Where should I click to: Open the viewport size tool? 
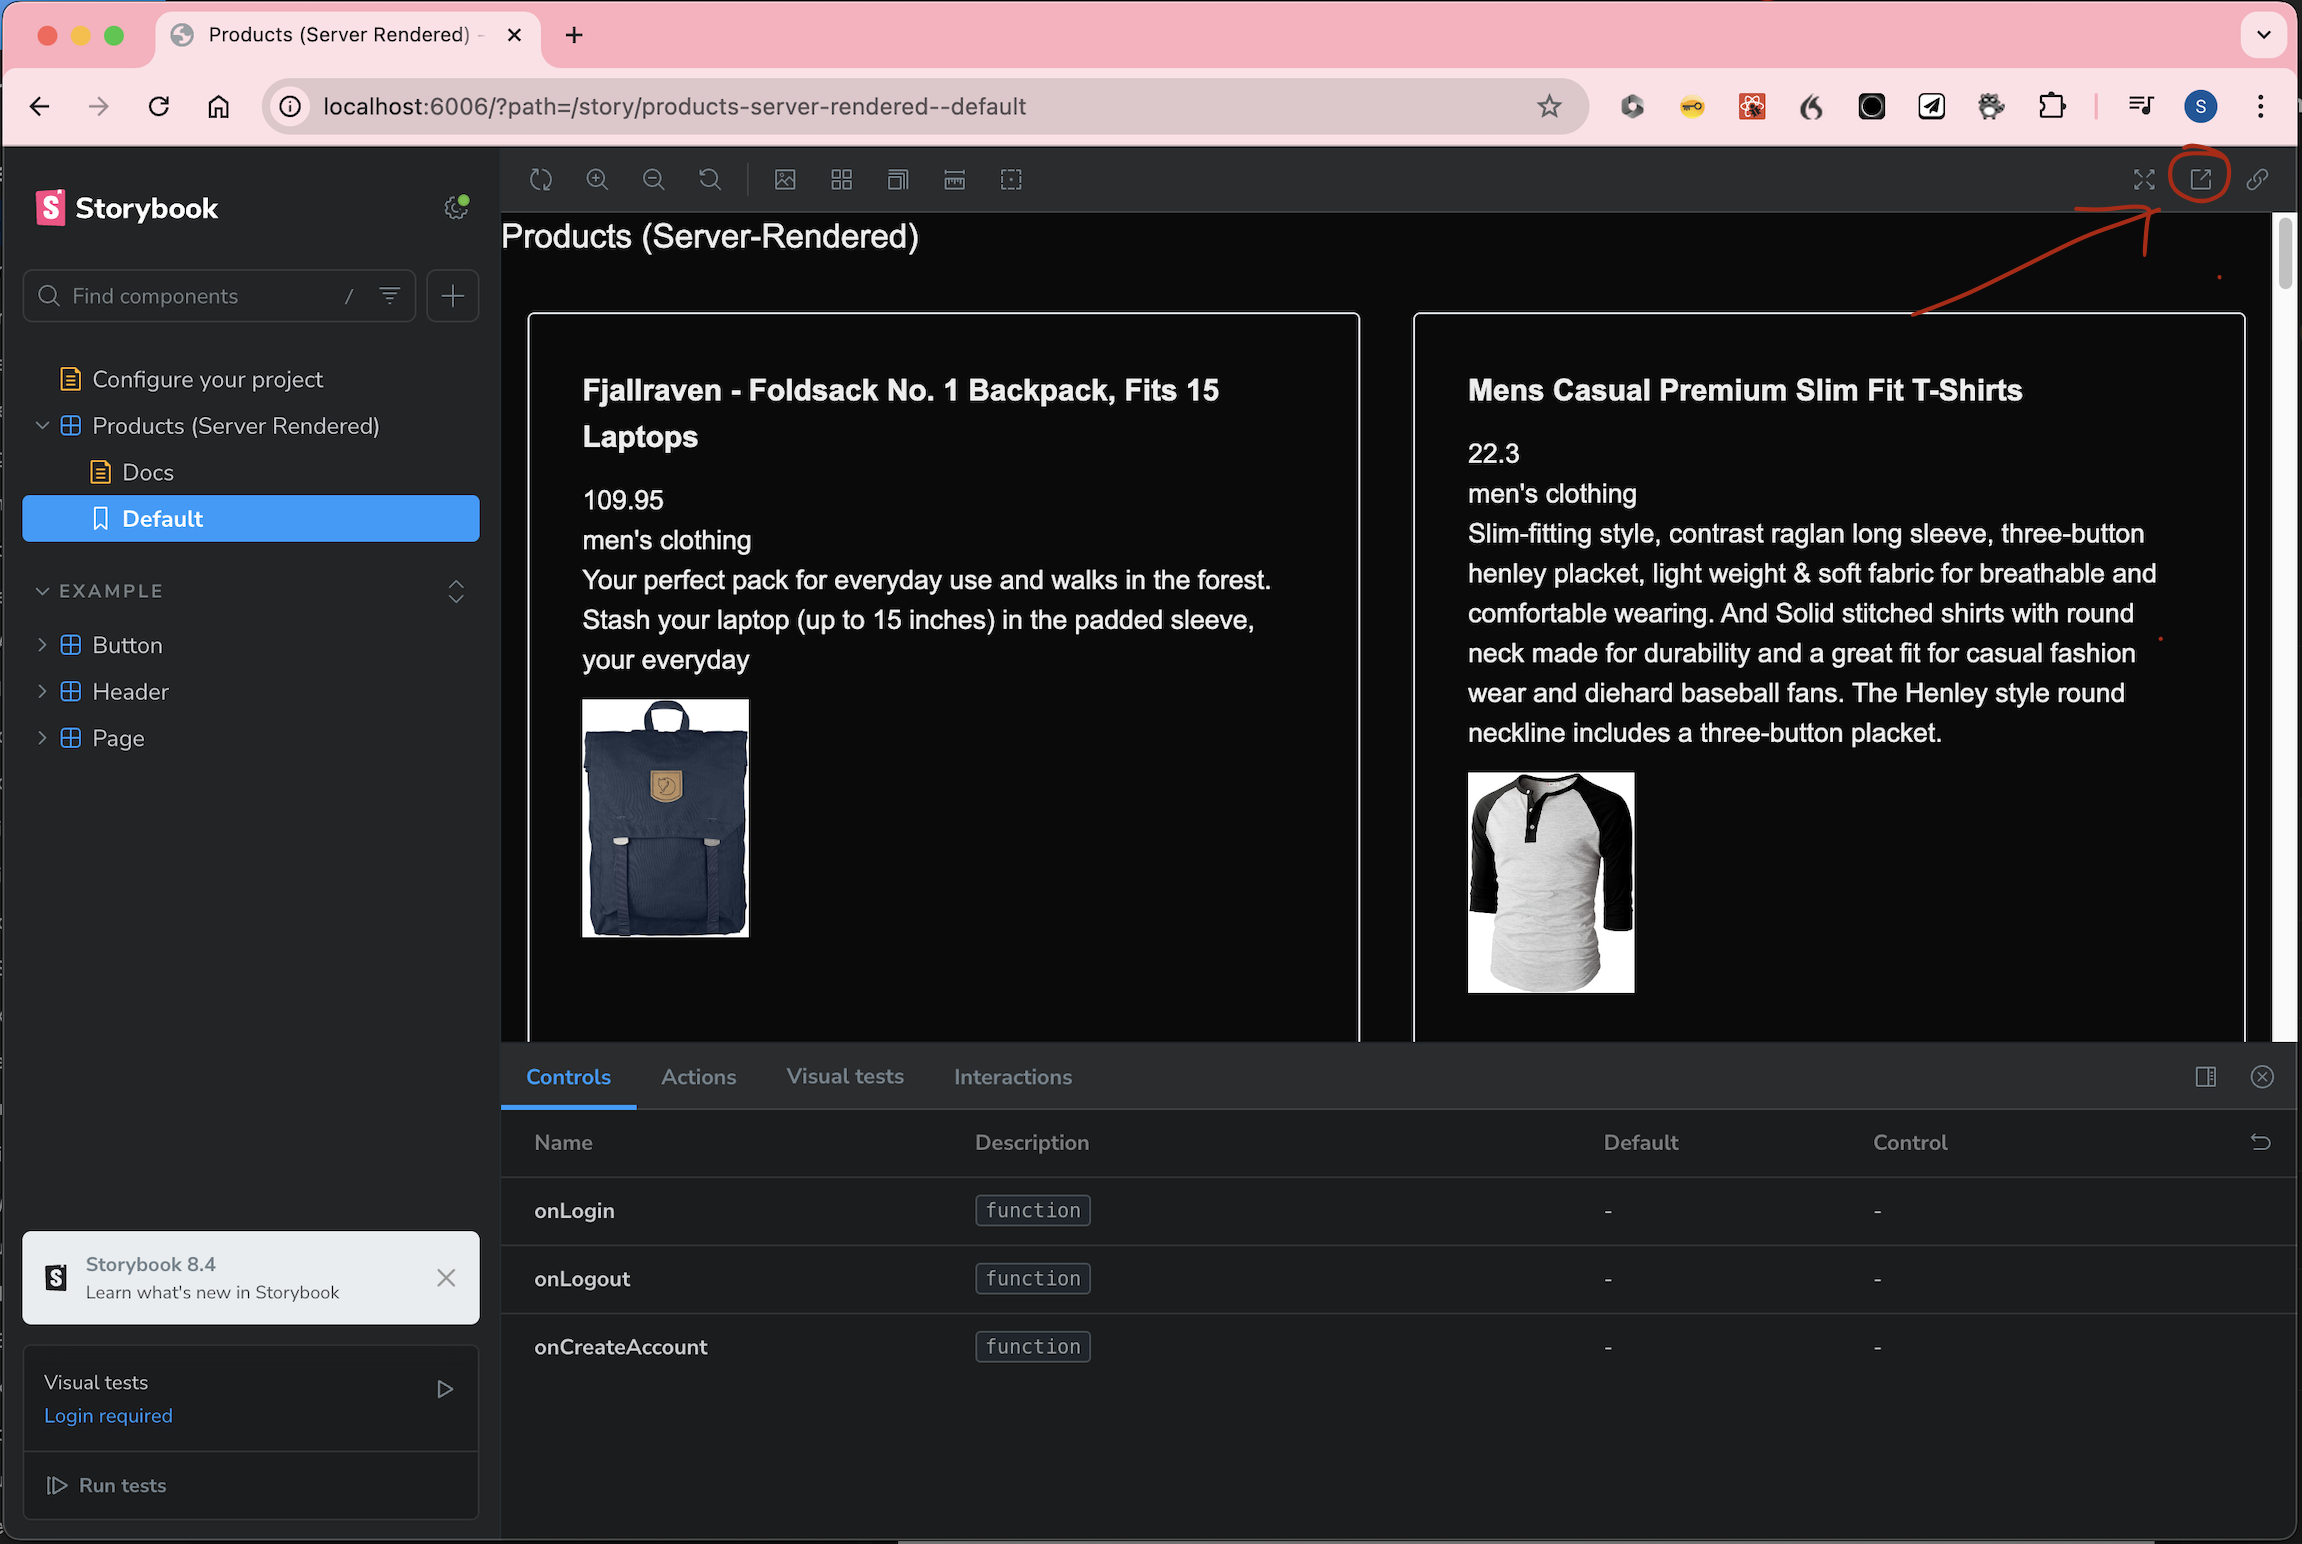tap(898, 180)
